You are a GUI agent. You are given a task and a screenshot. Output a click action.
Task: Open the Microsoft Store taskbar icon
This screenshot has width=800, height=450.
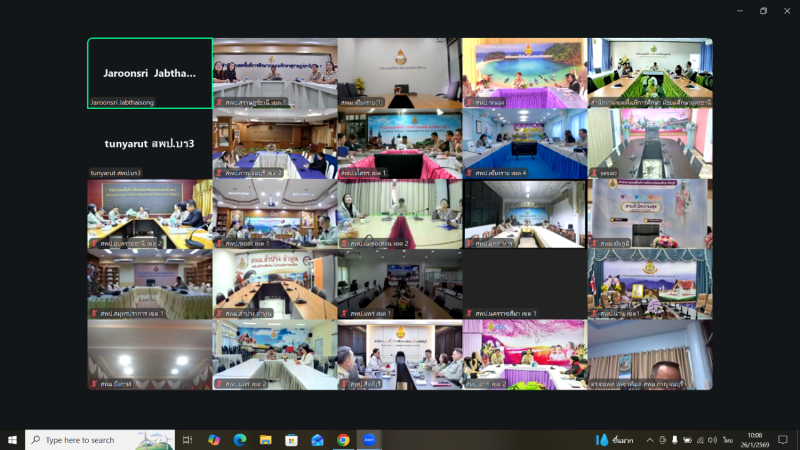pyautogui.click(x=292, y=440)
